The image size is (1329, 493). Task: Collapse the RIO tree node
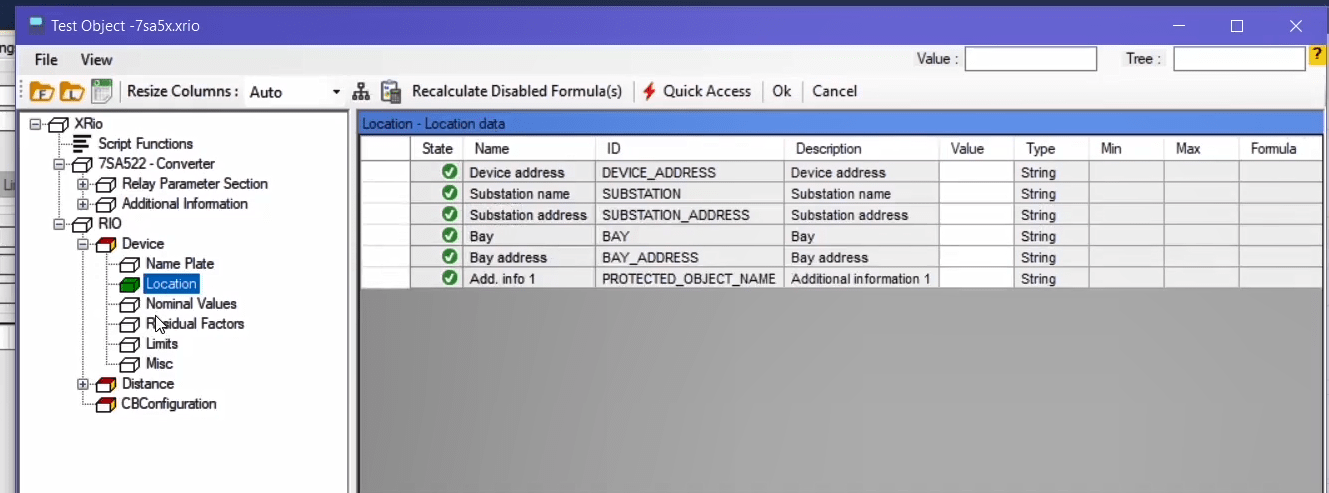pyautogui.click(x=59, y=224)
